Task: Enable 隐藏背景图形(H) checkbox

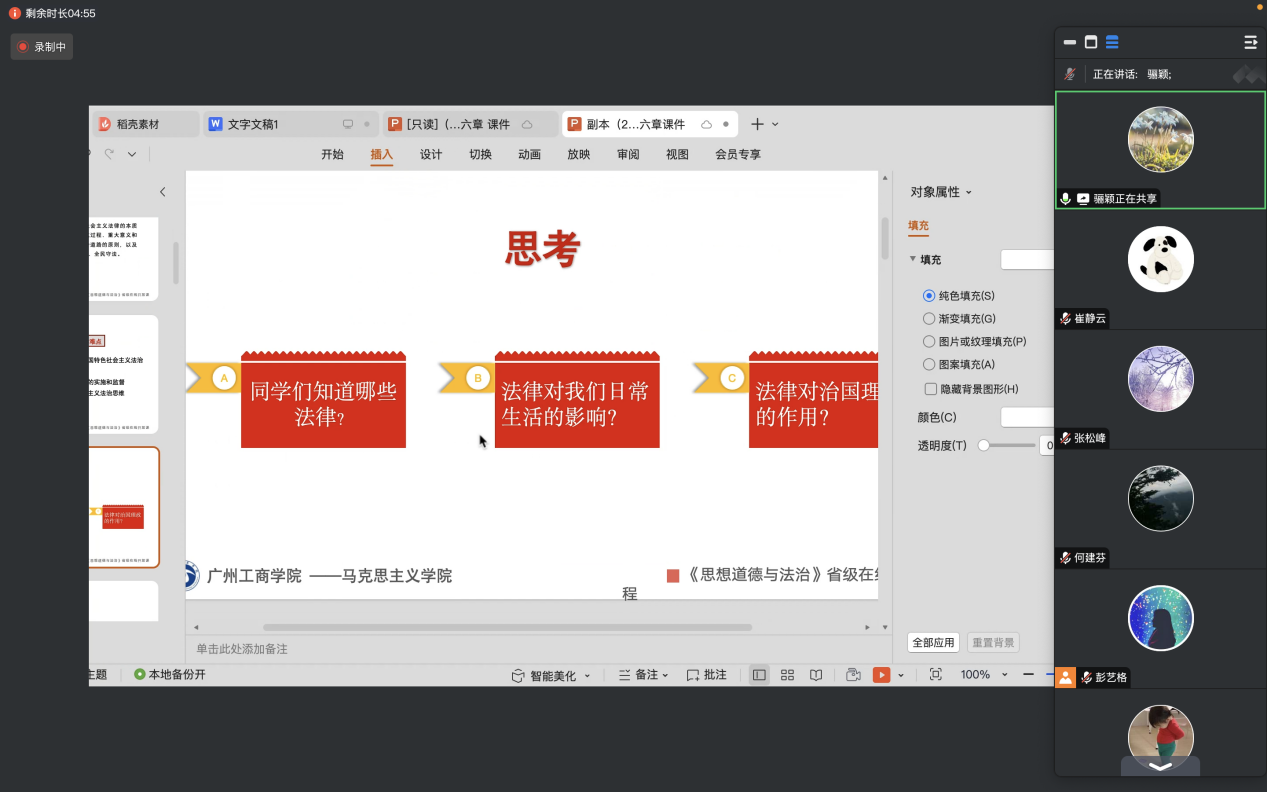Action: 930,389
